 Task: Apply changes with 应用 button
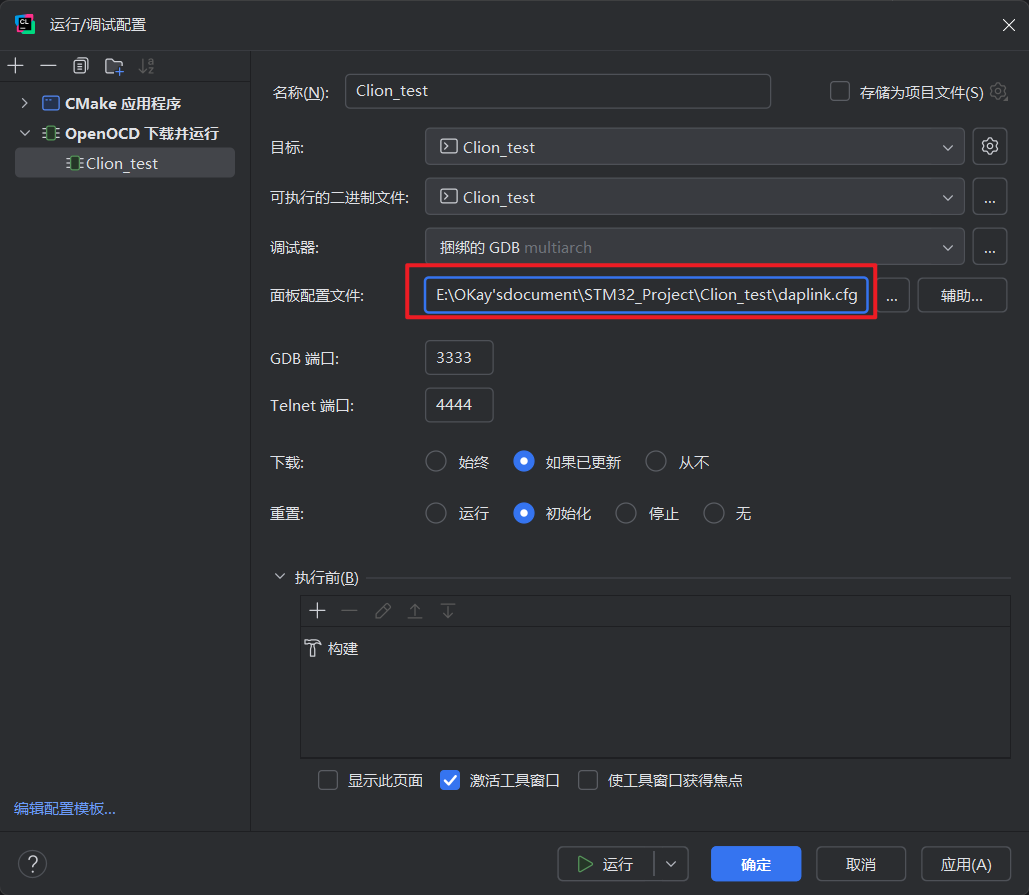[x=966, y=864]
